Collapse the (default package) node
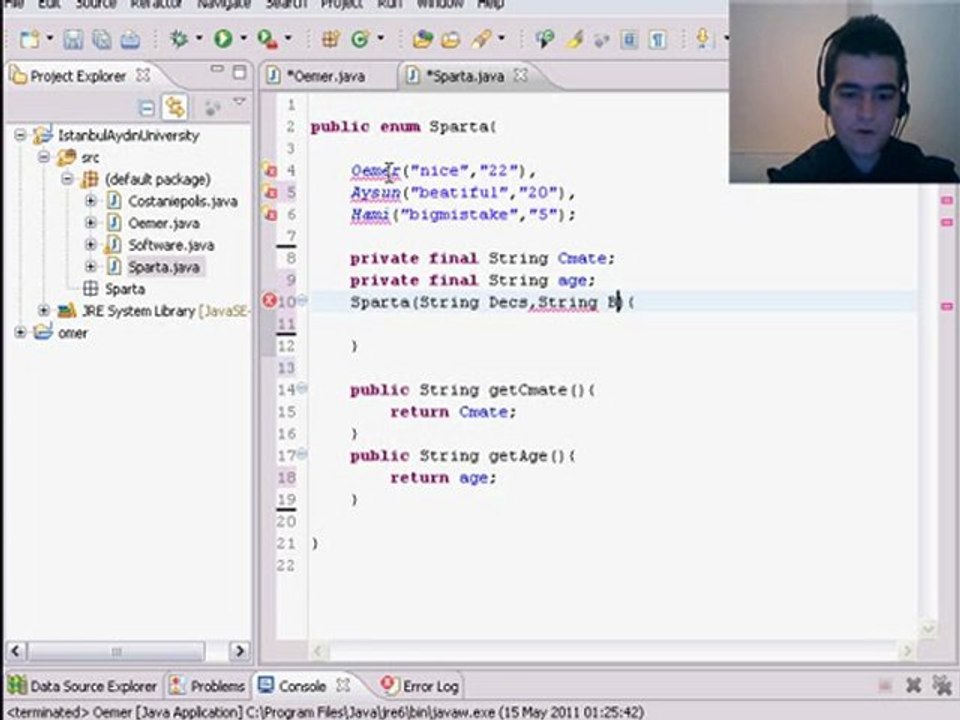This screenshot has width=960, height=720. (67, 179)
